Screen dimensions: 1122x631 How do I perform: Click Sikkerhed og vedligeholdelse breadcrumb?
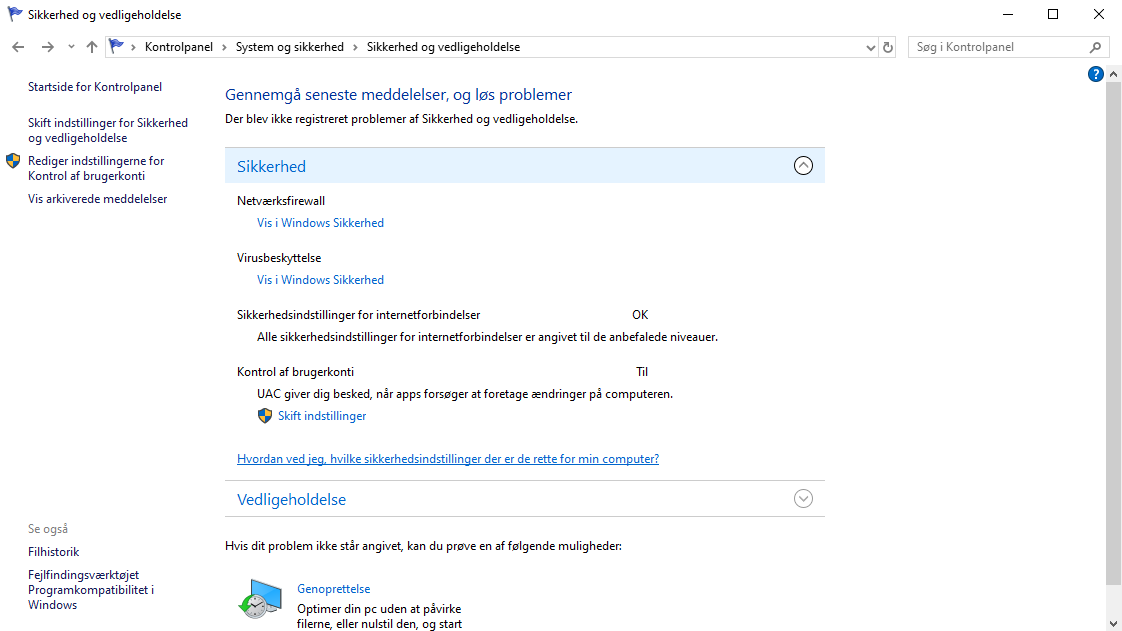444,47
